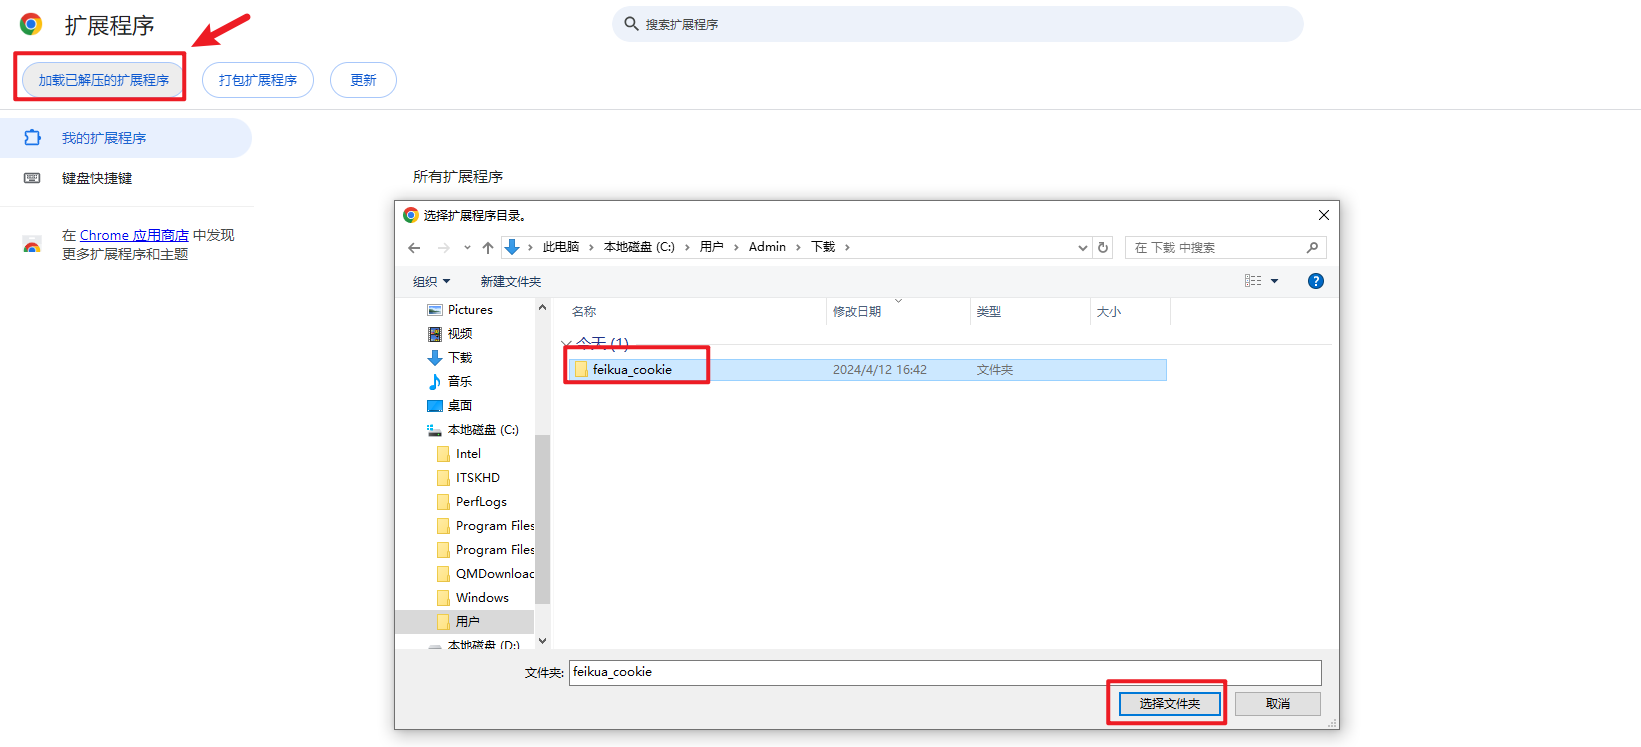
Task: Go forward with the dialog's right arrow
Action: [x=443, y=247]
